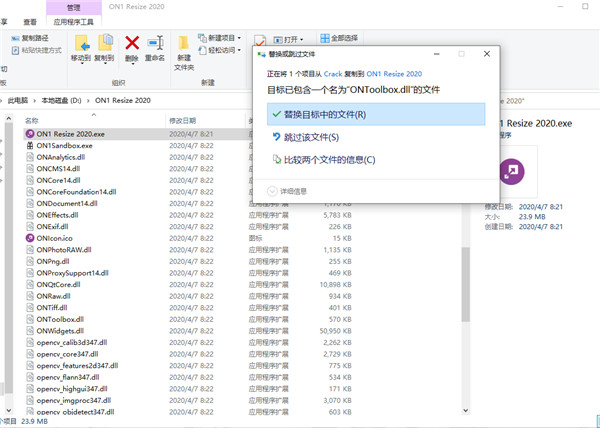Click breadcrumb arrow after 此电脑
This screenshot has width=600, height=428.
(x=34, y=101)
